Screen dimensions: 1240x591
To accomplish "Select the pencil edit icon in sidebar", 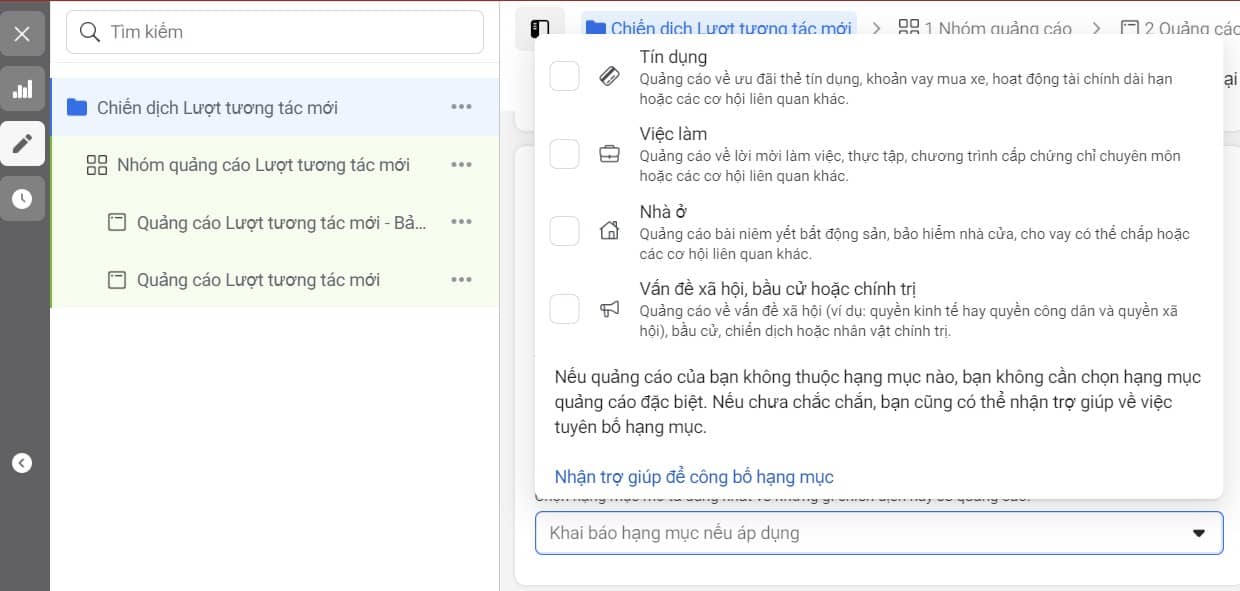I will 22,144.
